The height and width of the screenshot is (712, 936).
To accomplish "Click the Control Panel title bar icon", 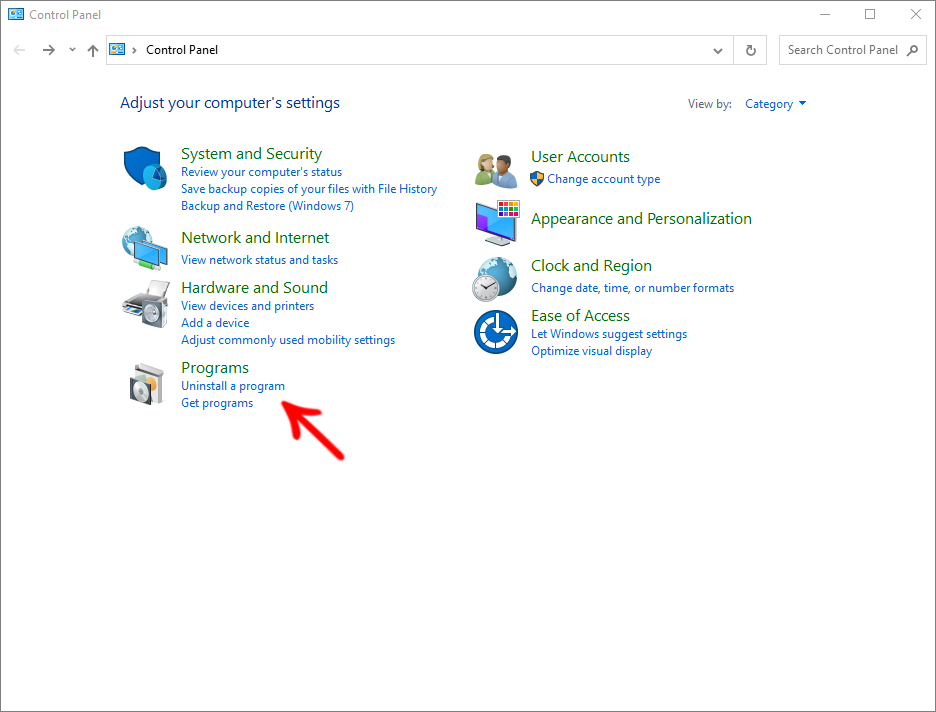I will click(16, 14).
